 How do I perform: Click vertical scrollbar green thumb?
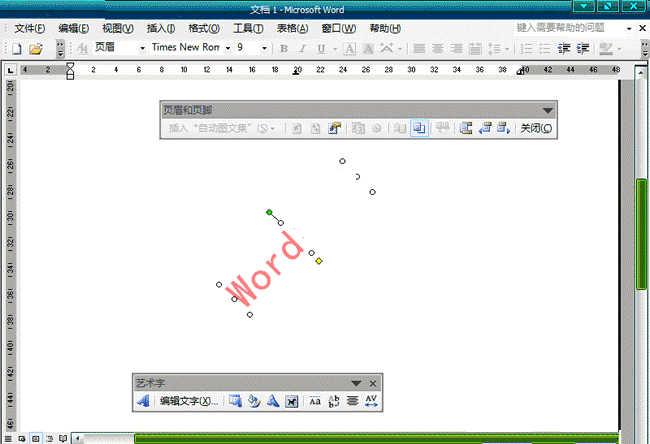point(641,234)
